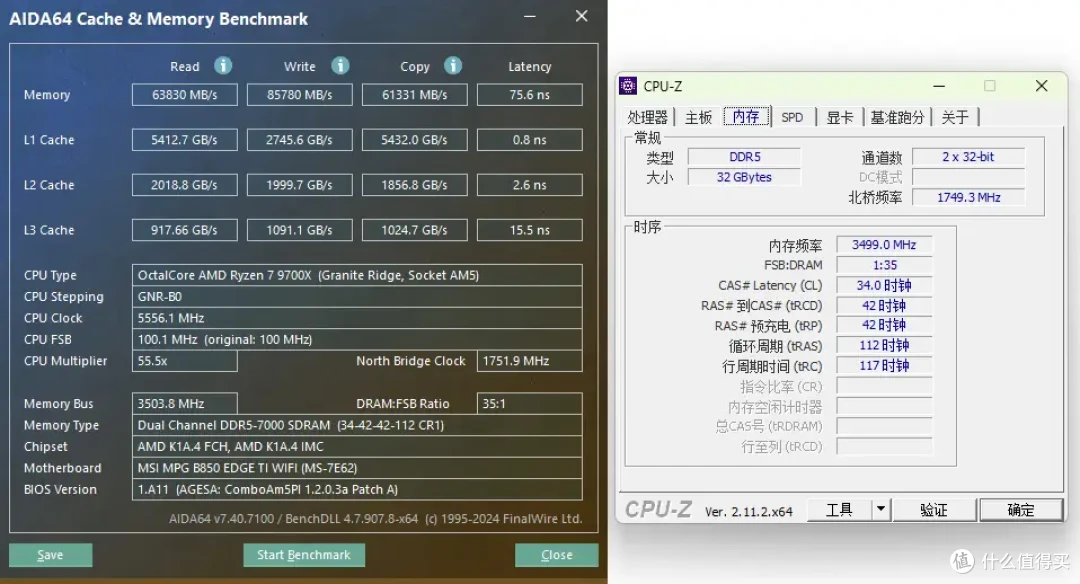Viewport: 1080px width, 584px height.
Task: Select the 内存 tab in CPU-Z
Action: (746, 116)
